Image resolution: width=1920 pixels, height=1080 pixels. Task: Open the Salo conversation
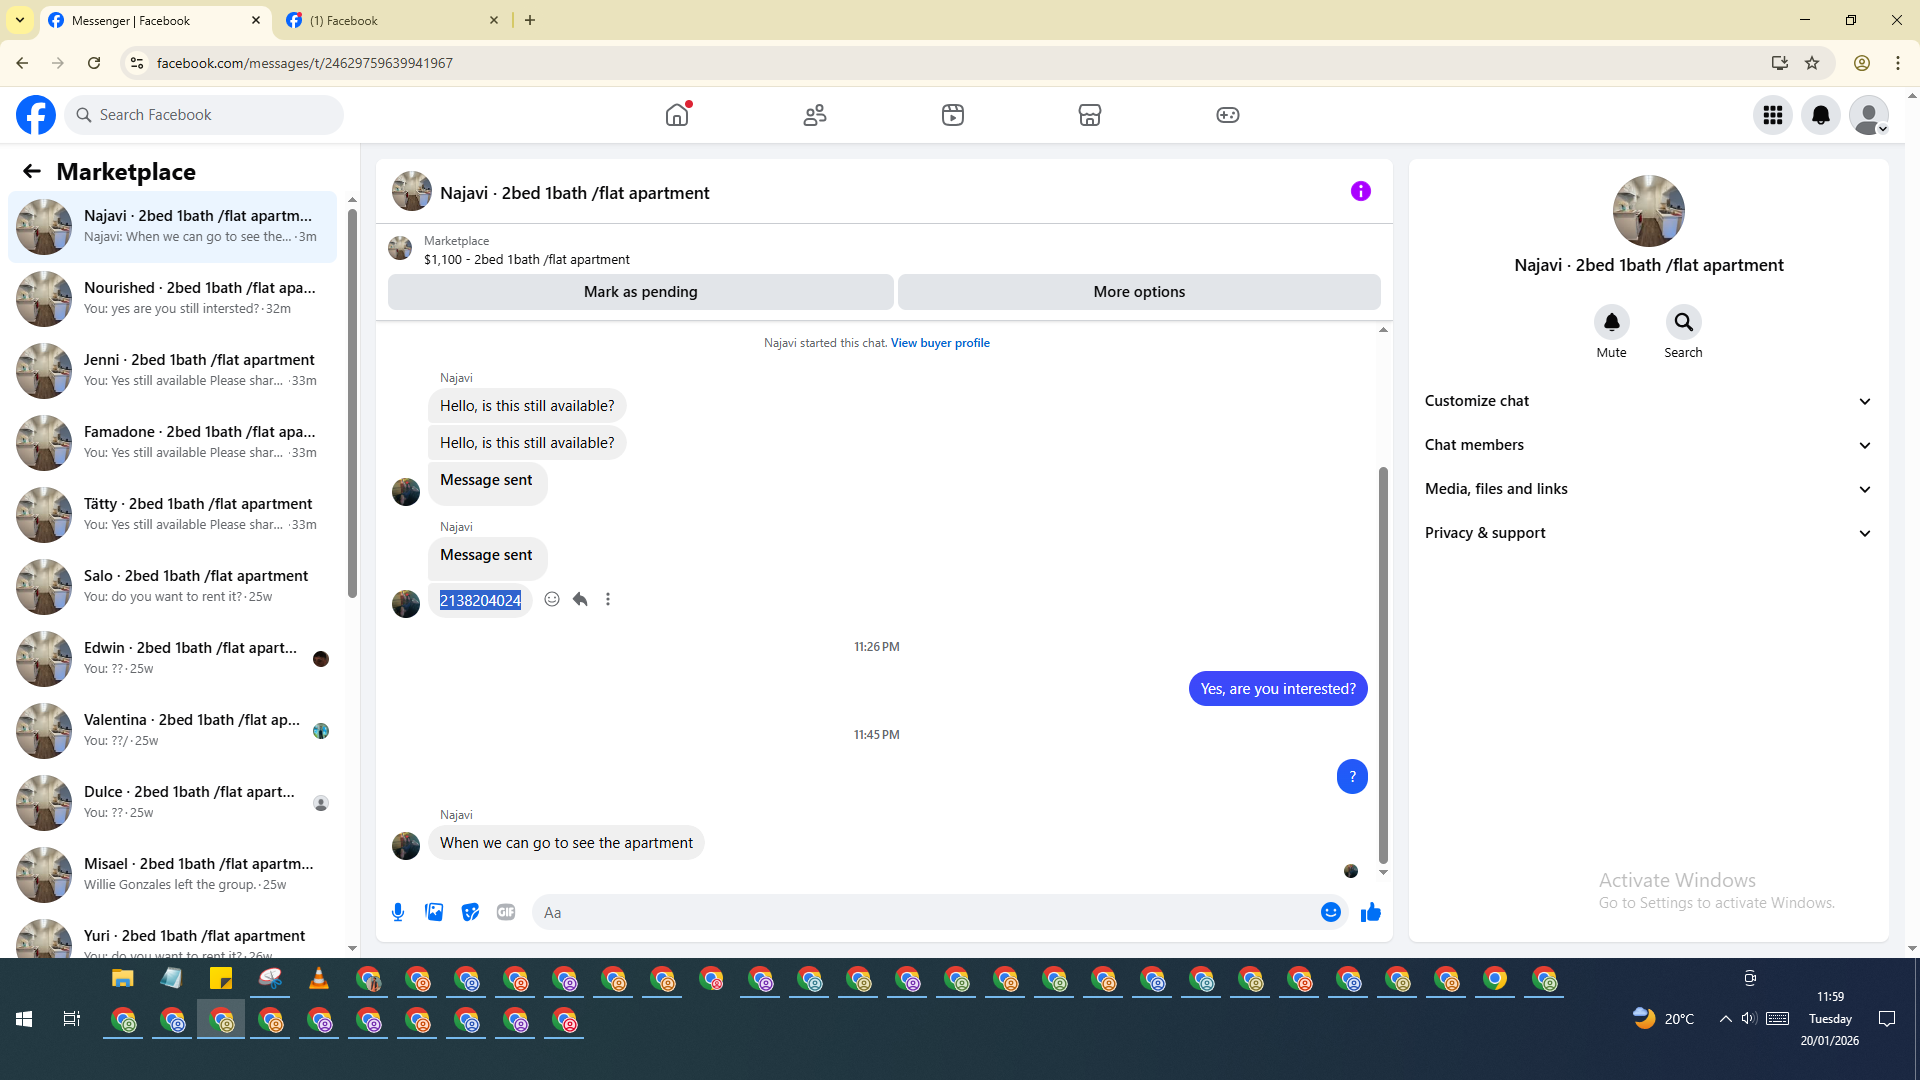172,586
